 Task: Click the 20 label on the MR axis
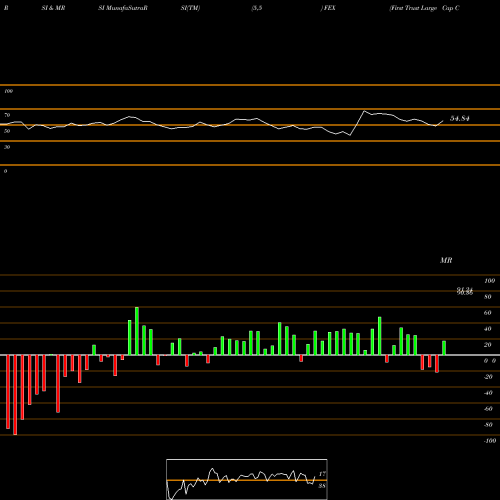[487, 345]
